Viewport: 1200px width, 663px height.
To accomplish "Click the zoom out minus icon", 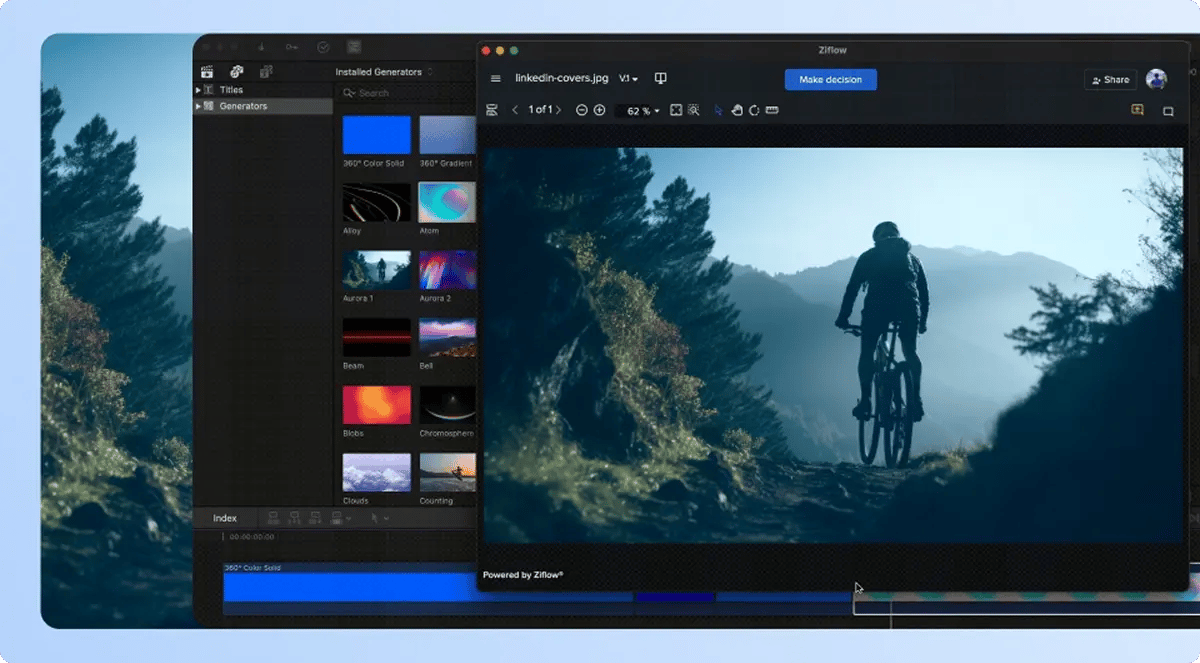I will tap(582, 110).
